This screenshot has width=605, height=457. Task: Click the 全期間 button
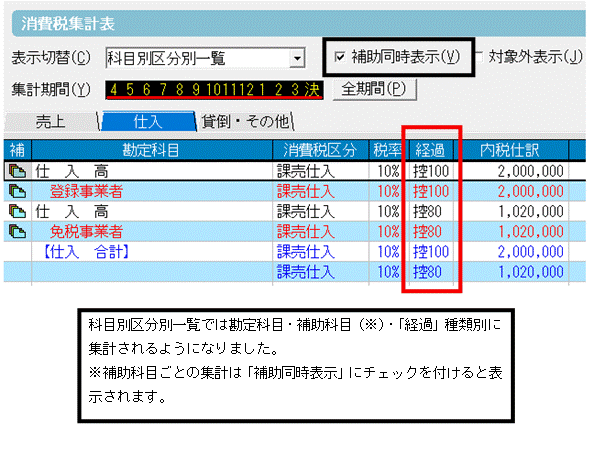(374, 89)
